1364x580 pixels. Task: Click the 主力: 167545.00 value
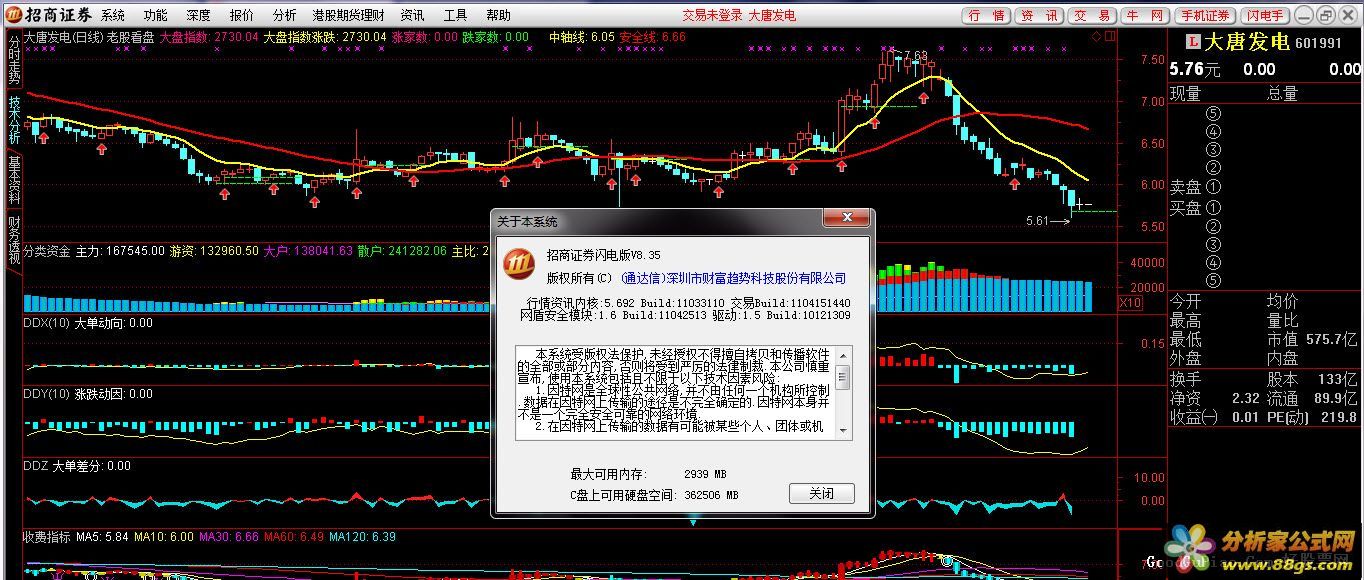pyautogui.click(x=120, y=251)
